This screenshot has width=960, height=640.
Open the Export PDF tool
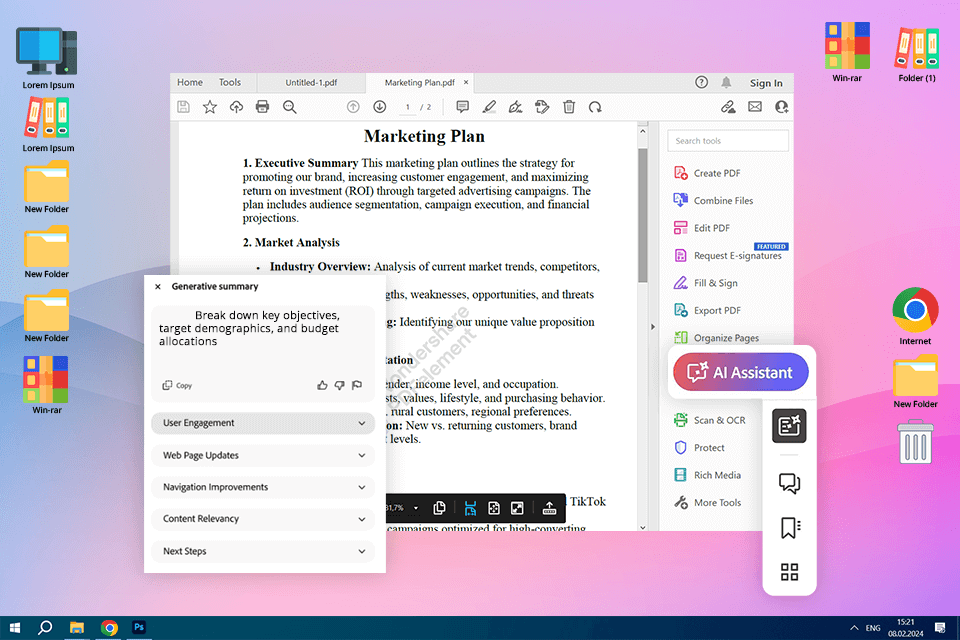point(707,311)
